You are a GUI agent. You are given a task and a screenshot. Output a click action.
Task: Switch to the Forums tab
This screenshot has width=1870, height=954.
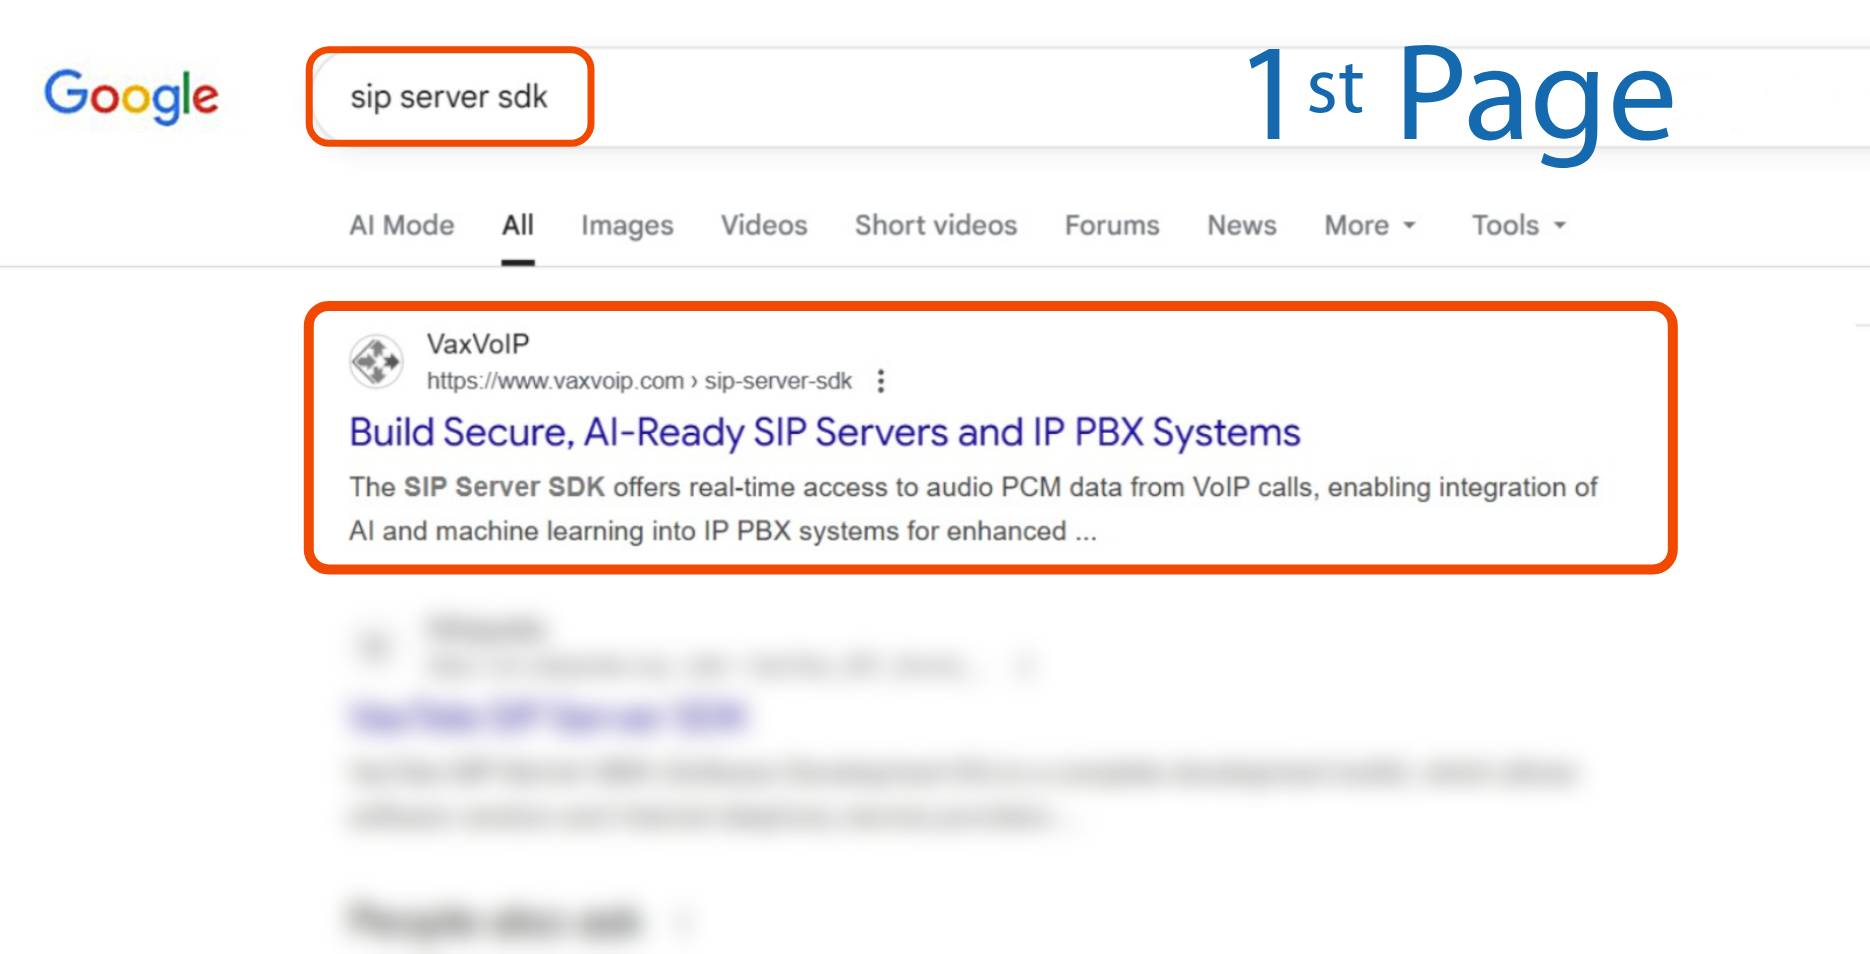tap(1111, 226)
